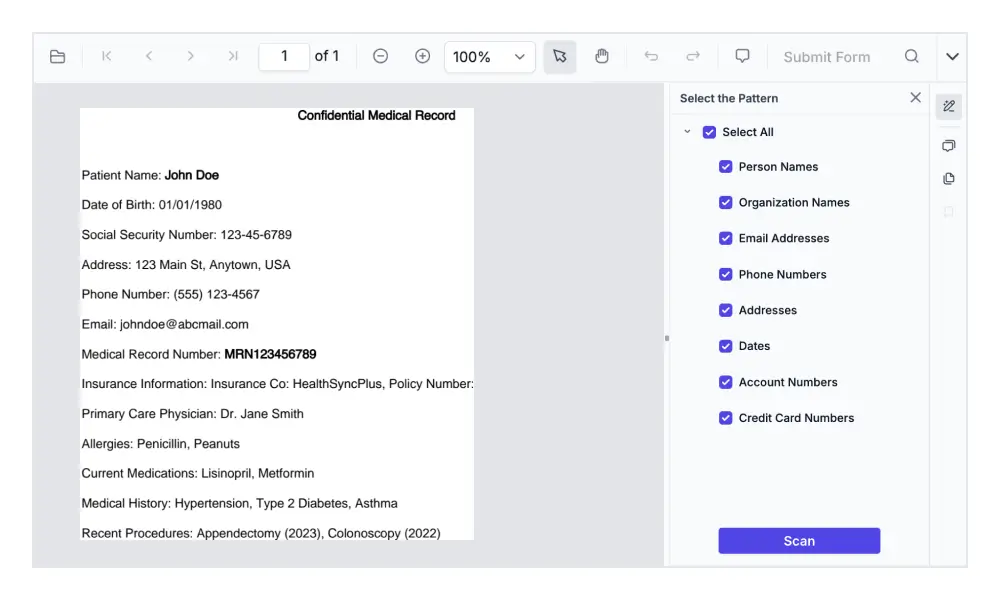
Task: Uncheck the Select All checkbox
Action: [710, 132]
